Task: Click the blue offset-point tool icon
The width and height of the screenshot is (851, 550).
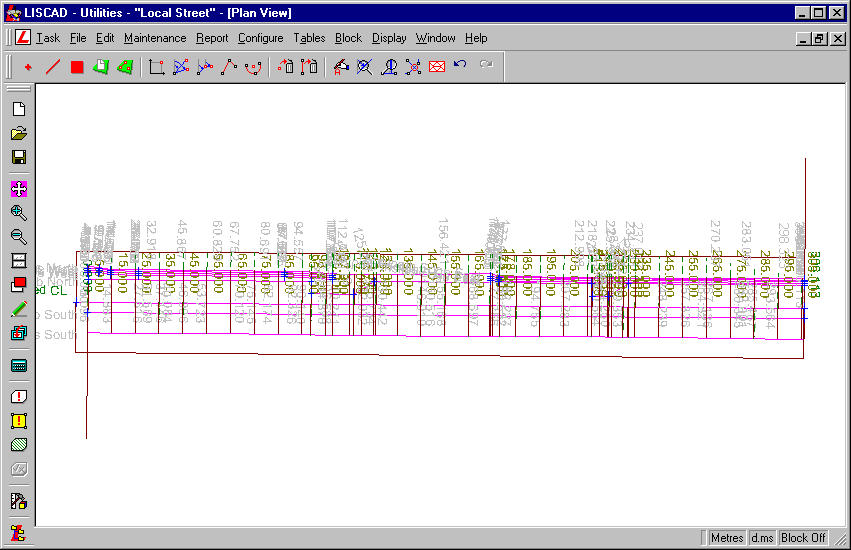Action: click(x=205, y=67)
